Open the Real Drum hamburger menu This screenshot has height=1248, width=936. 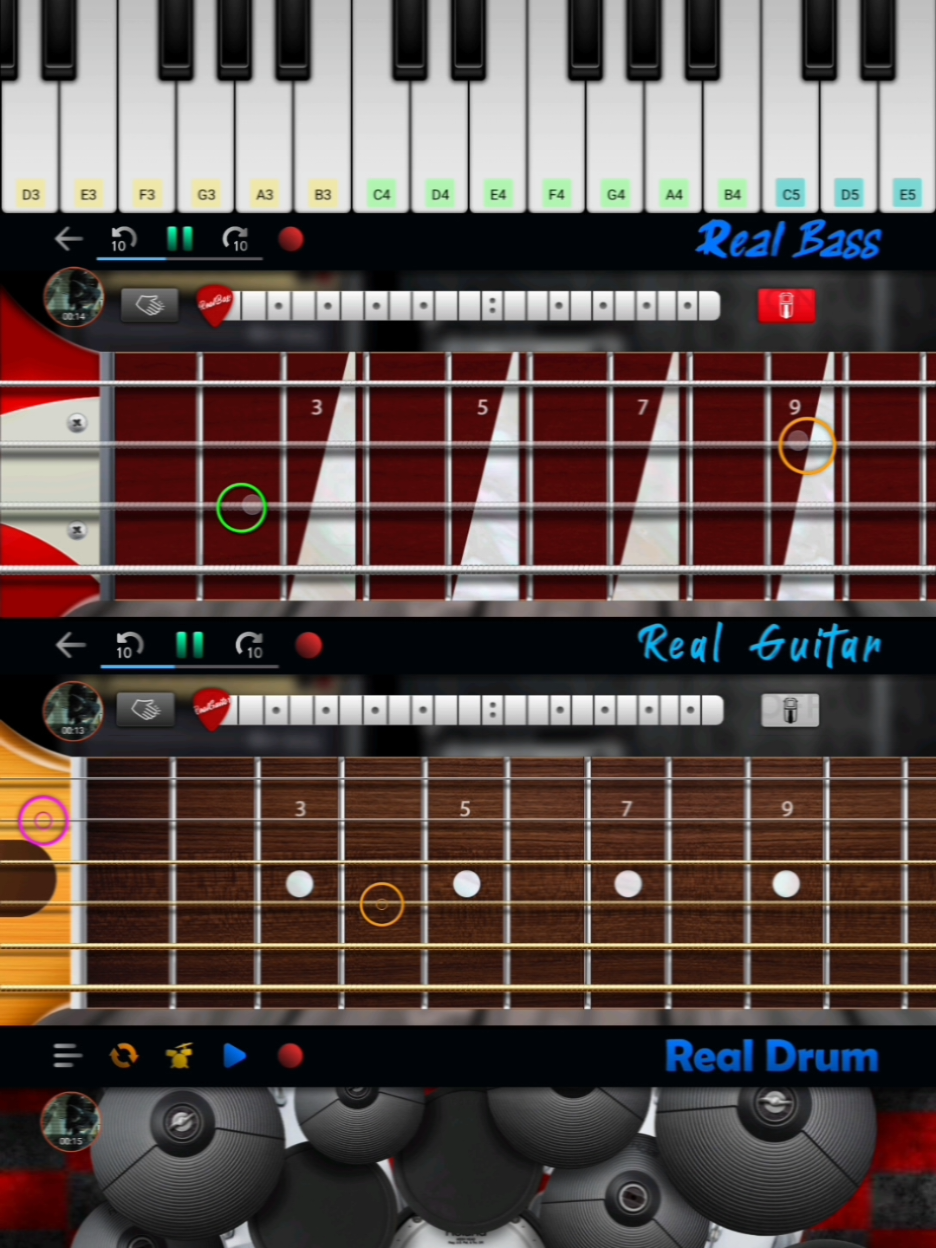click(x=68, y=1055)
